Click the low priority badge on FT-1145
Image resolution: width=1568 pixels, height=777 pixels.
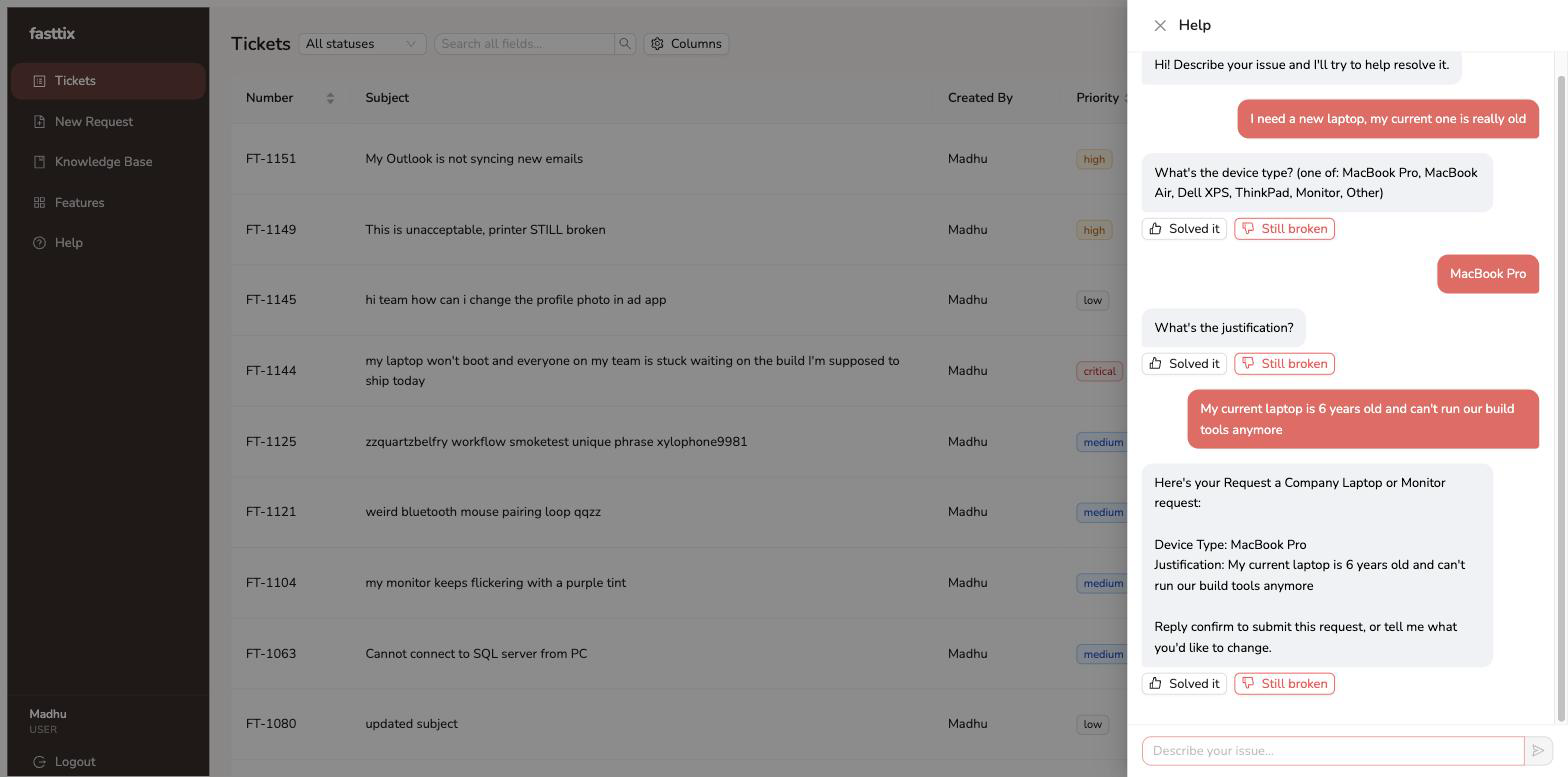1092,300
